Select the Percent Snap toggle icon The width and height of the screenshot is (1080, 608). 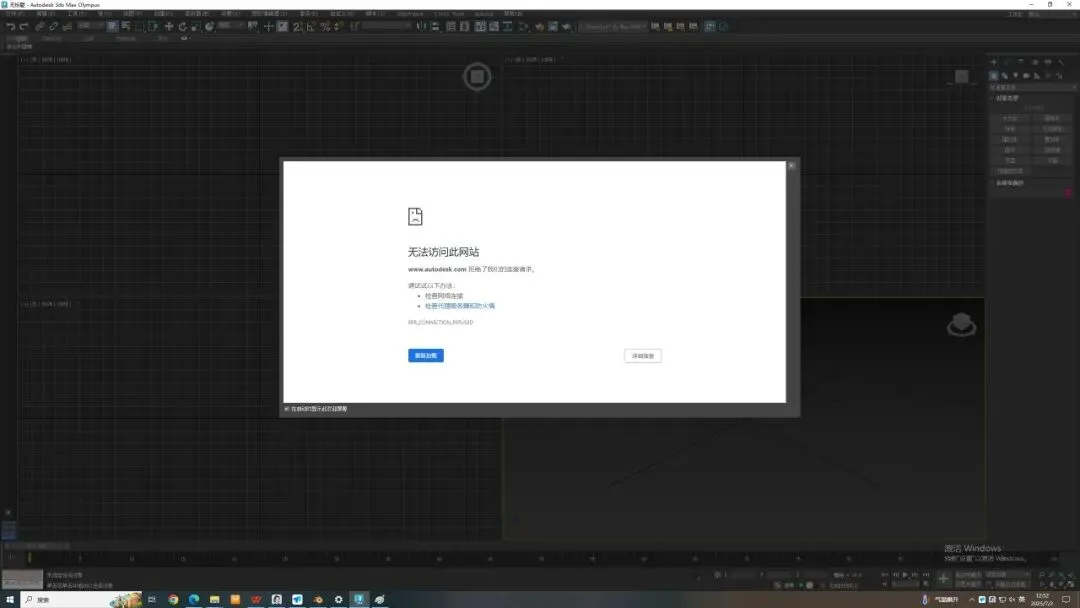pos(325,27)
